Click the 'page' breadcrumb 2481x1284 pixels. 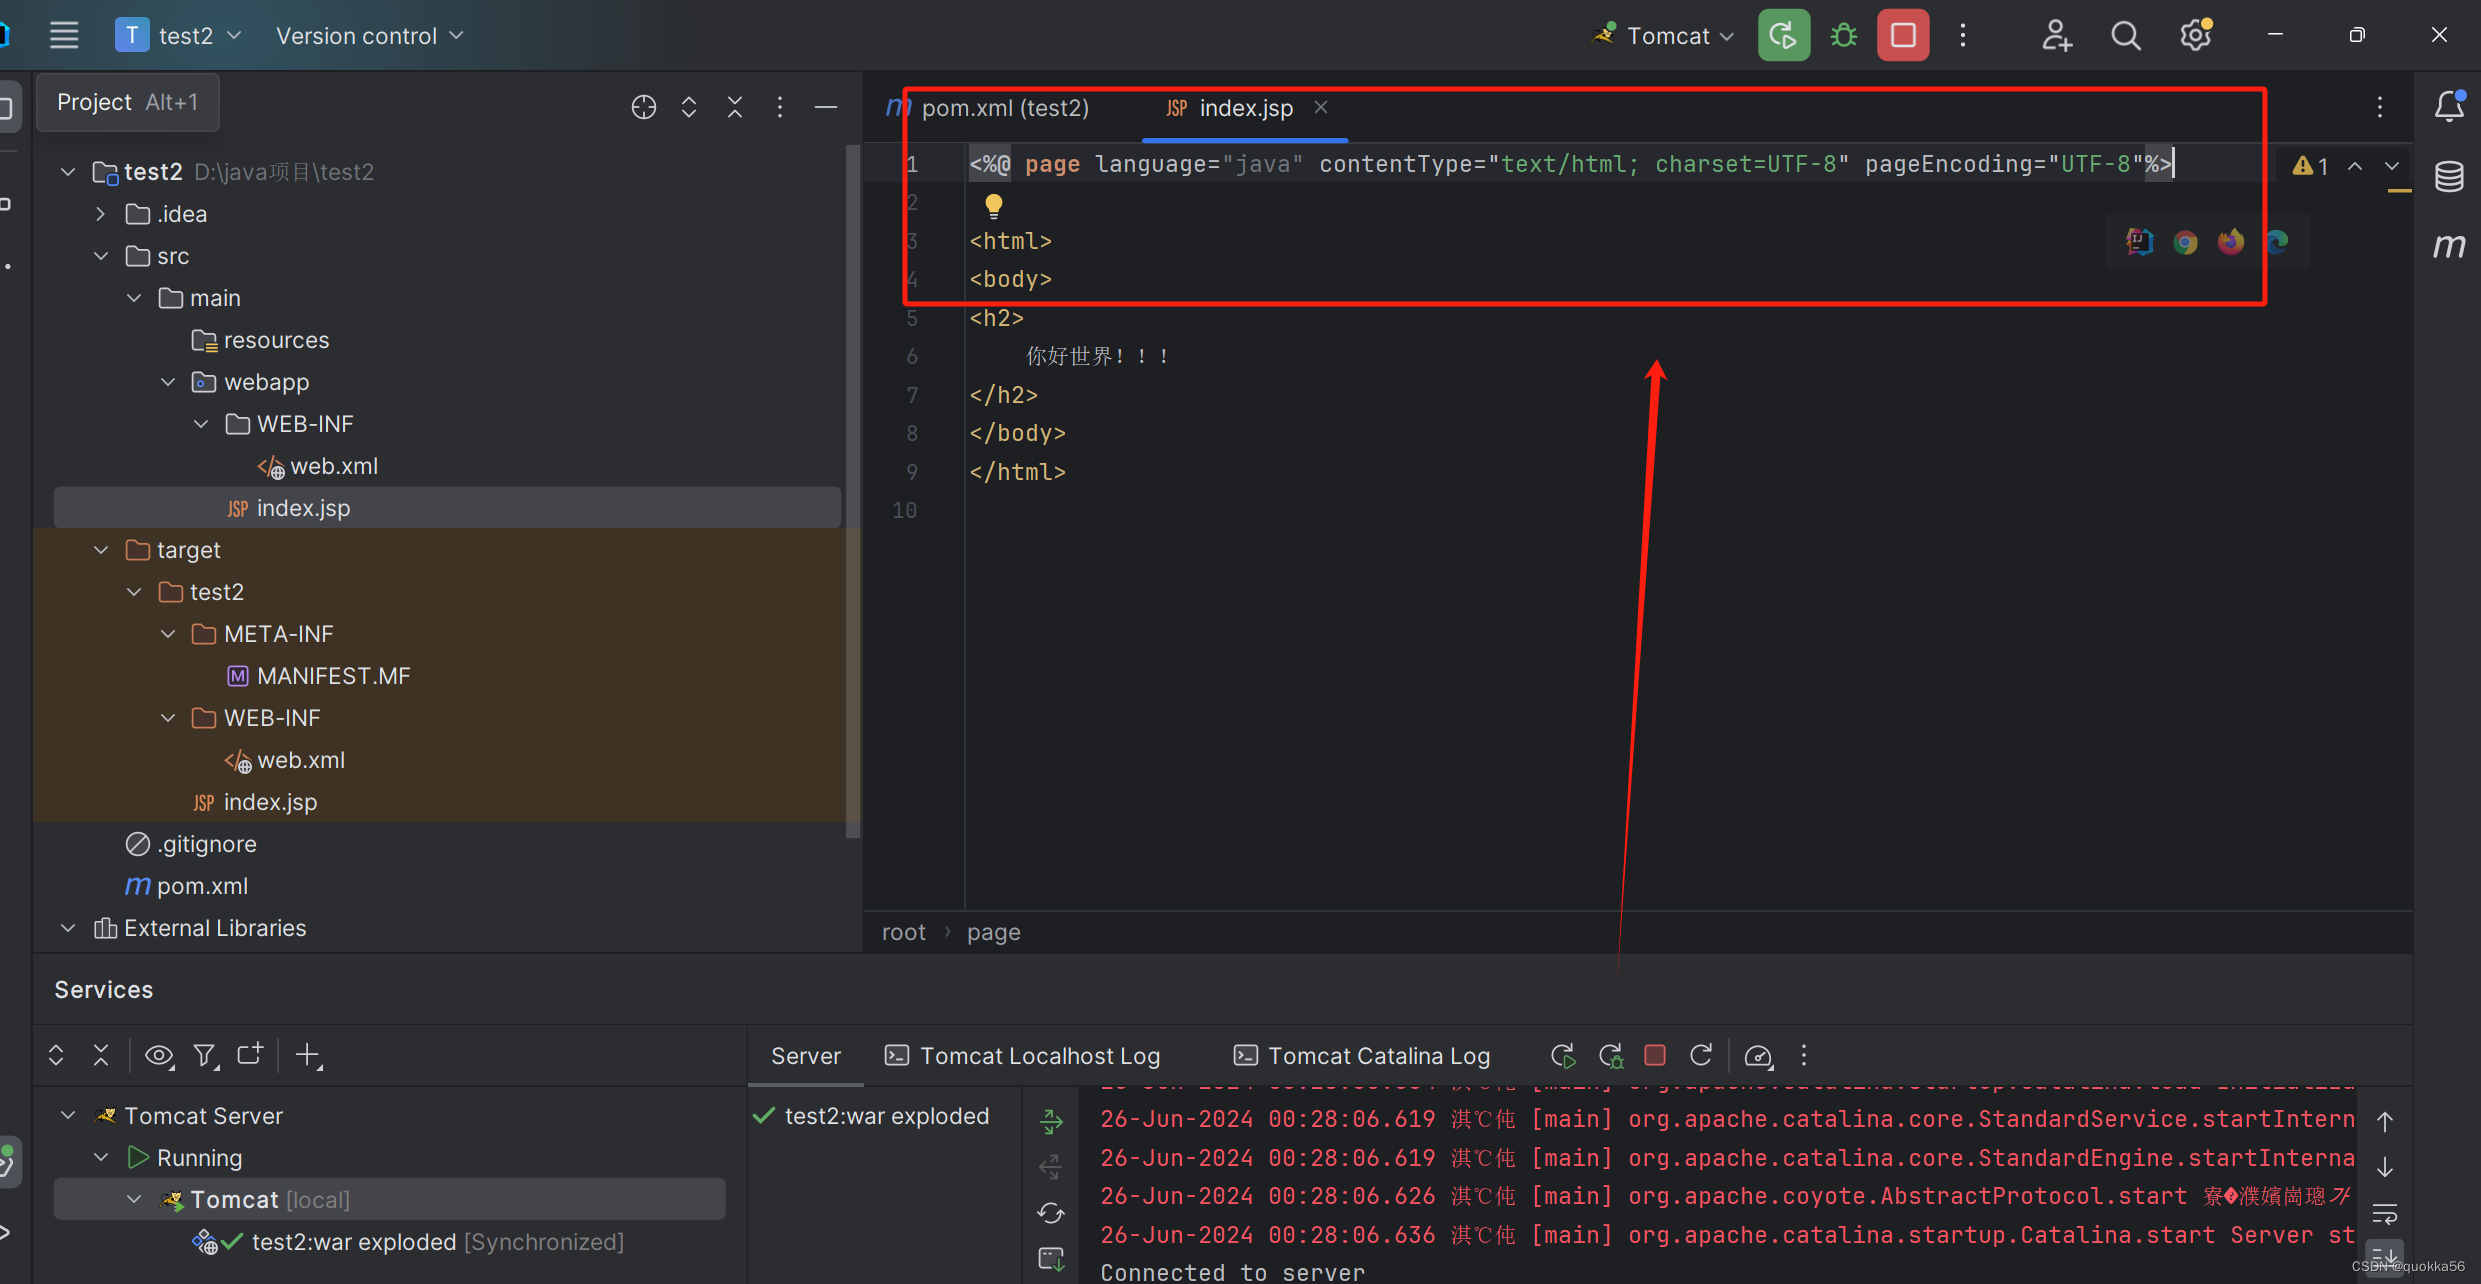tap(994, 932)
